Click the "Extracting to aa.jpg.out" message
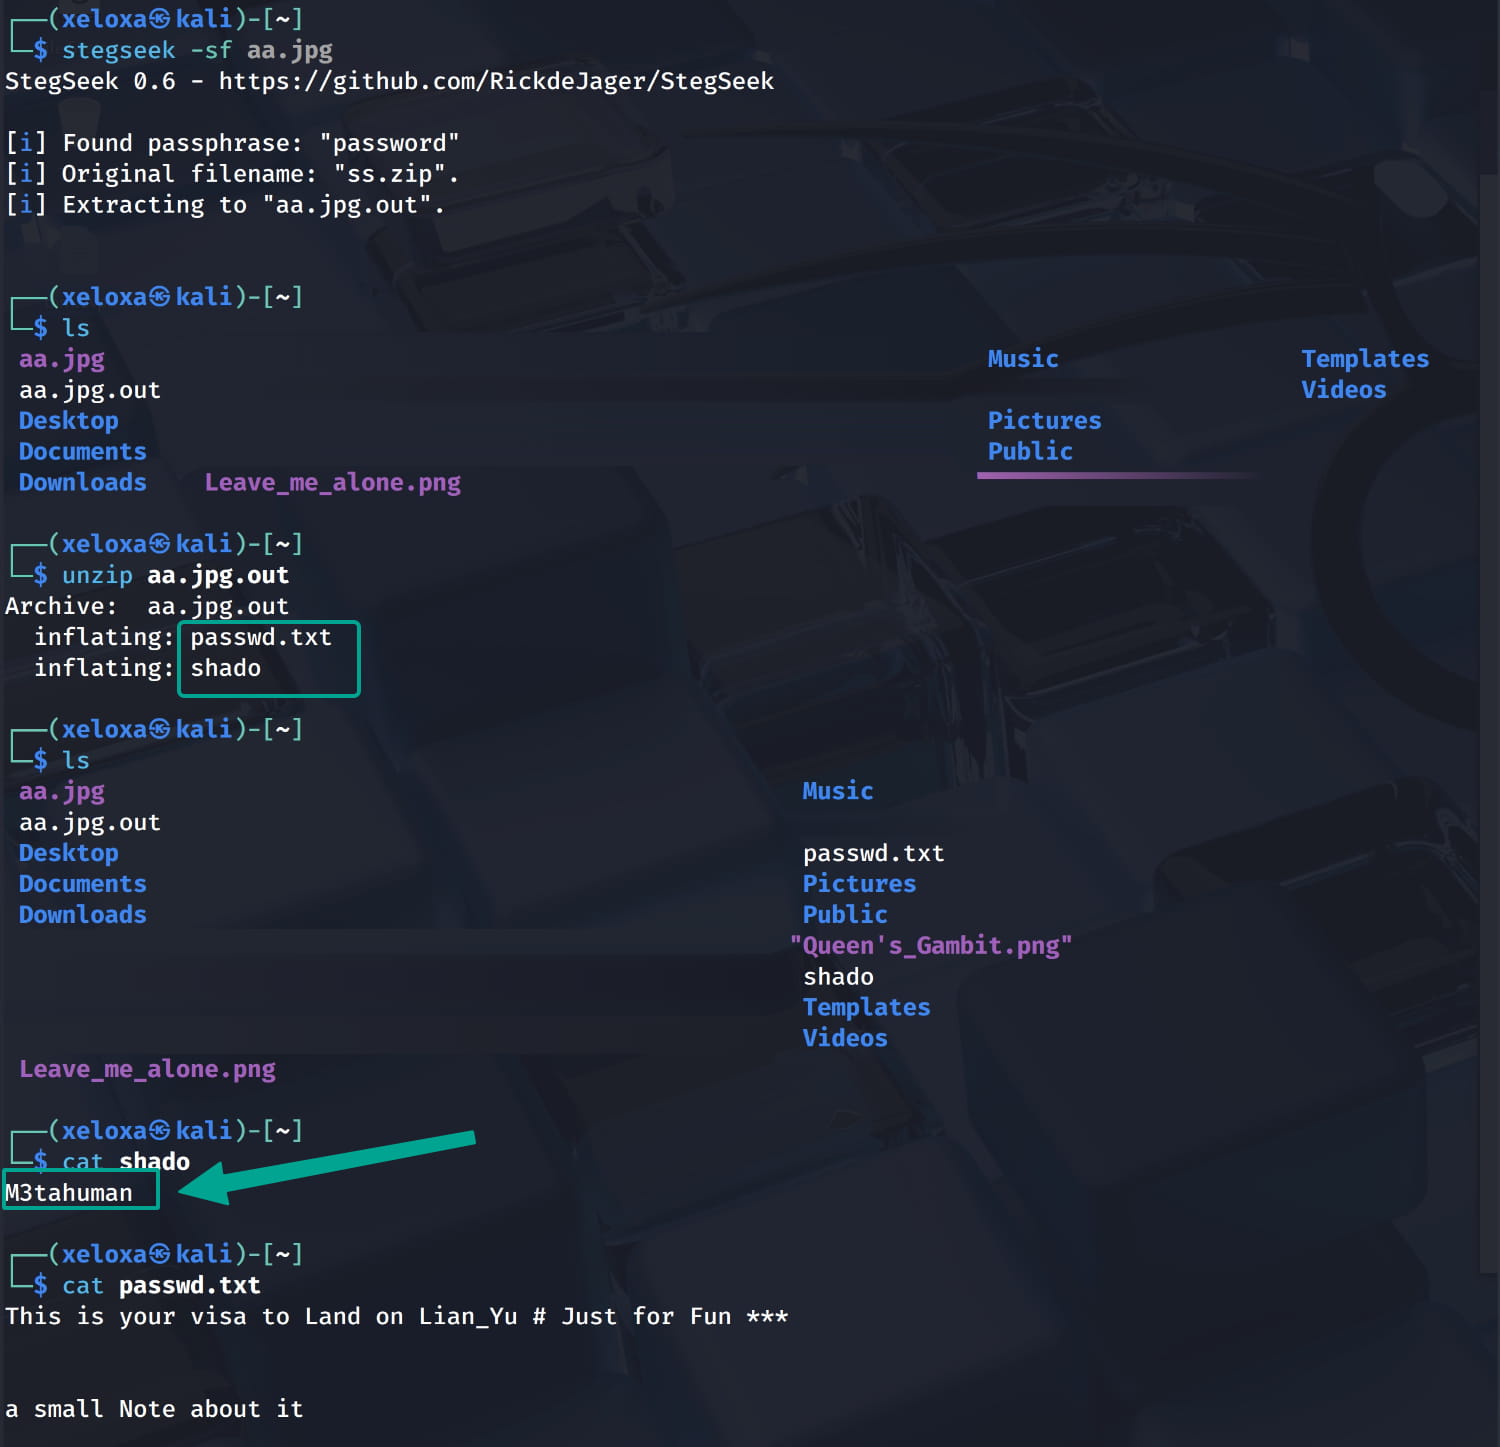 225,205
